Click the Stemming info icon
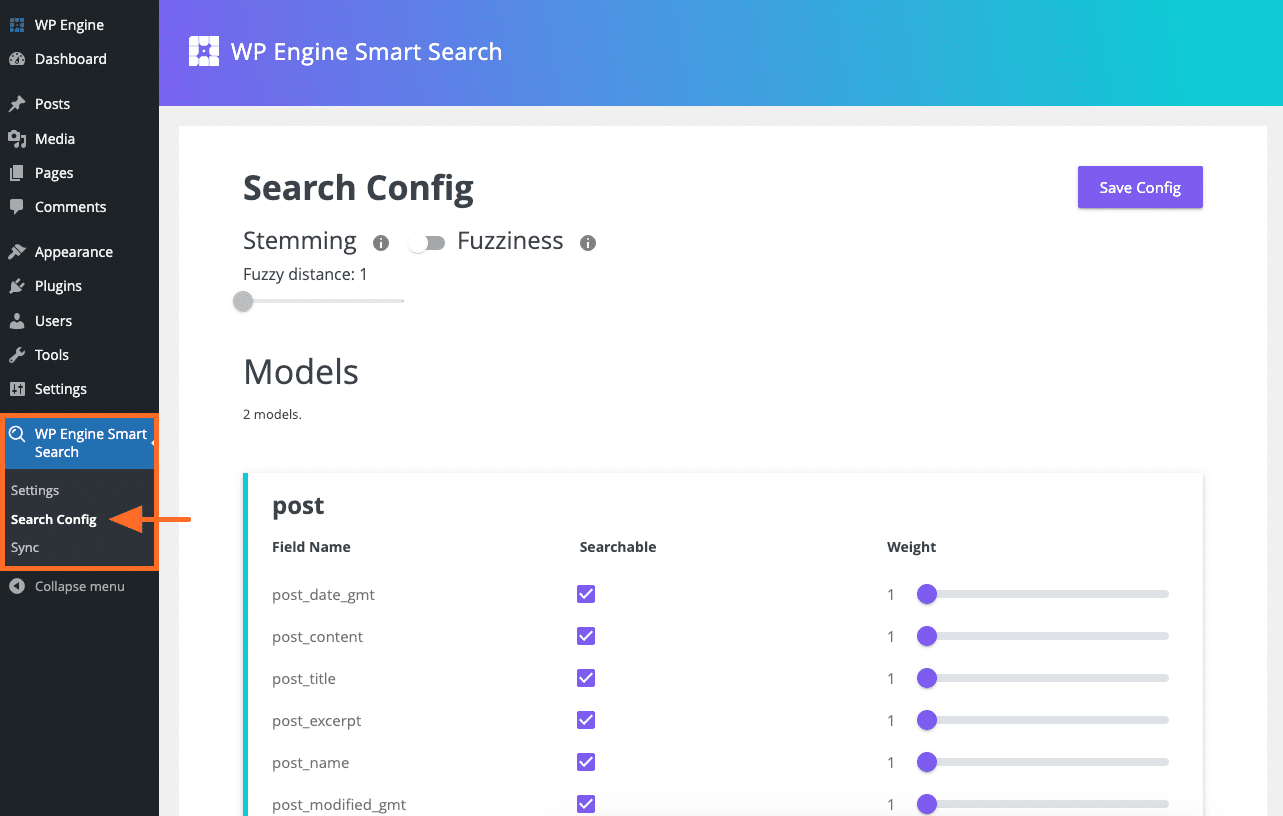The height and width of the screenshot is (816, 1283). pyautogui.click(x=380, y=242)
